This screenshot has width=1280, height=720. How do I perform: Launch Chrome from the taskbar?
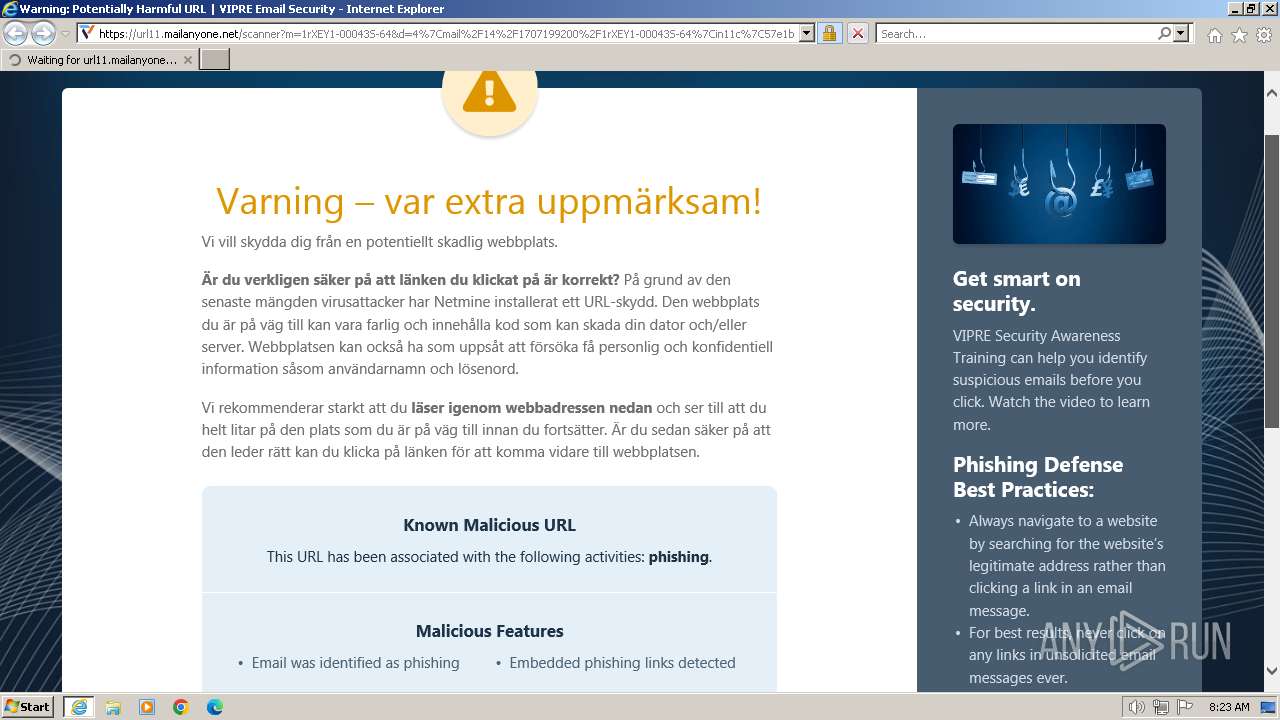click(181, 707)
